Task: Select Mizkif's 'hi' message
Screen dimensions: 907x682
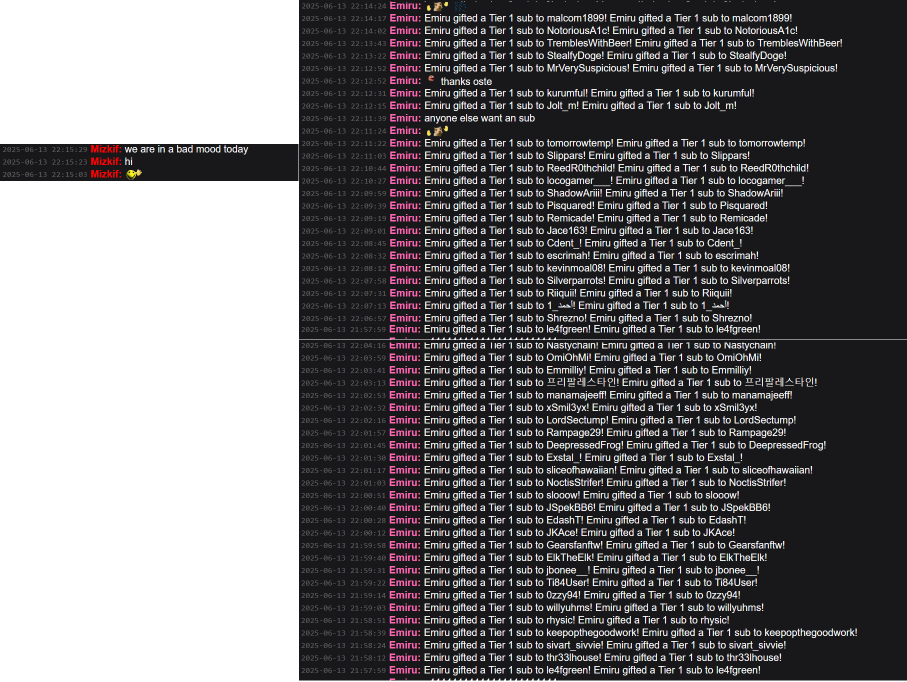Action: click(128, 161)
